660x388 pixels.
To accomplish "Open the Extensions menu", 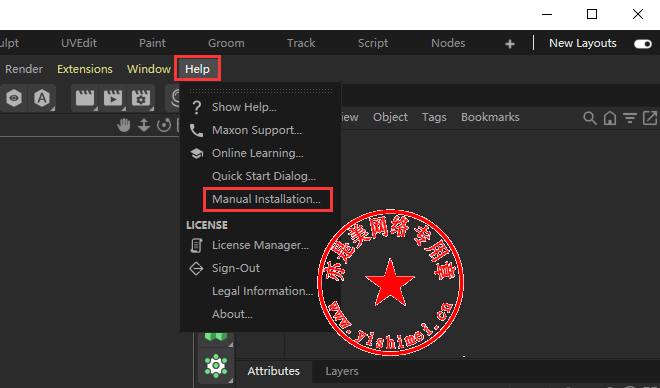I will click(x=85, y=69).
